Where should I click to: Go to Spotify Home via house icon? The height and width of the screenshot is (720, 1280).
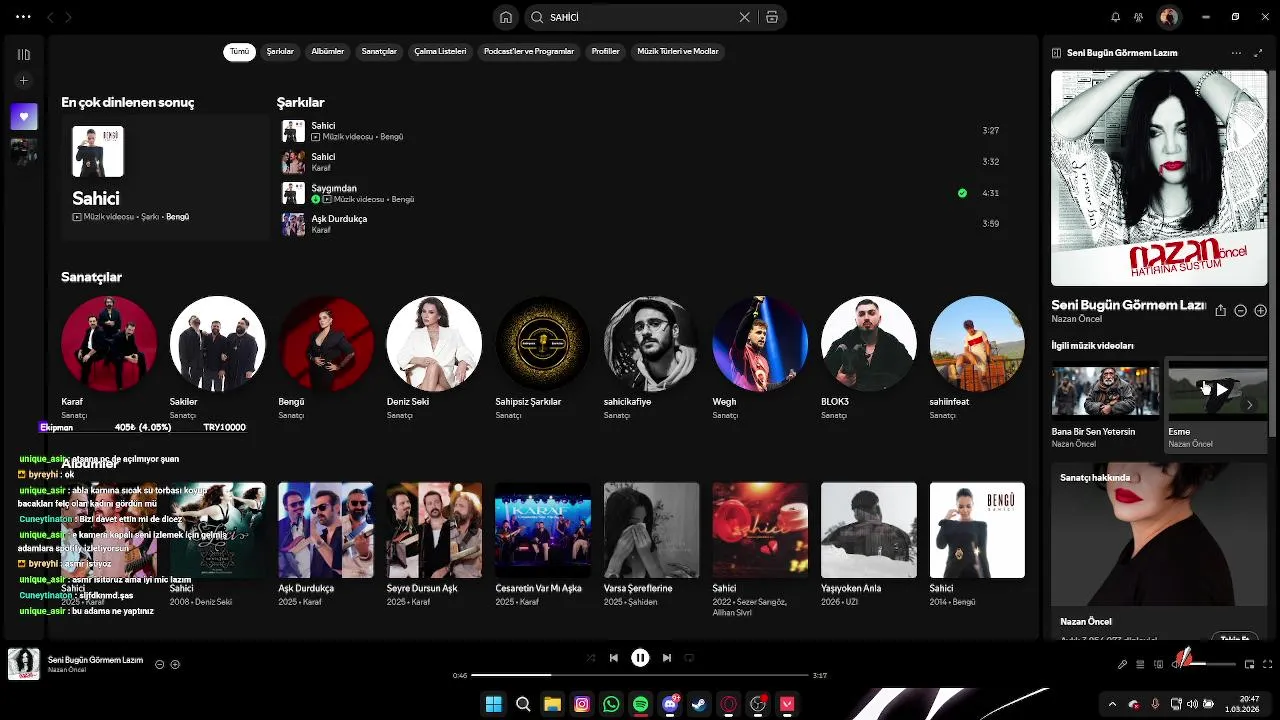tap(506, 17)
